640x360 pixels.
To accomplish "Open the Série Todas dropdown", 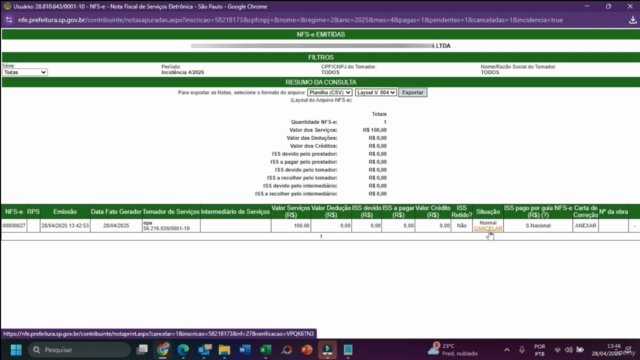I will pos(25,72).
